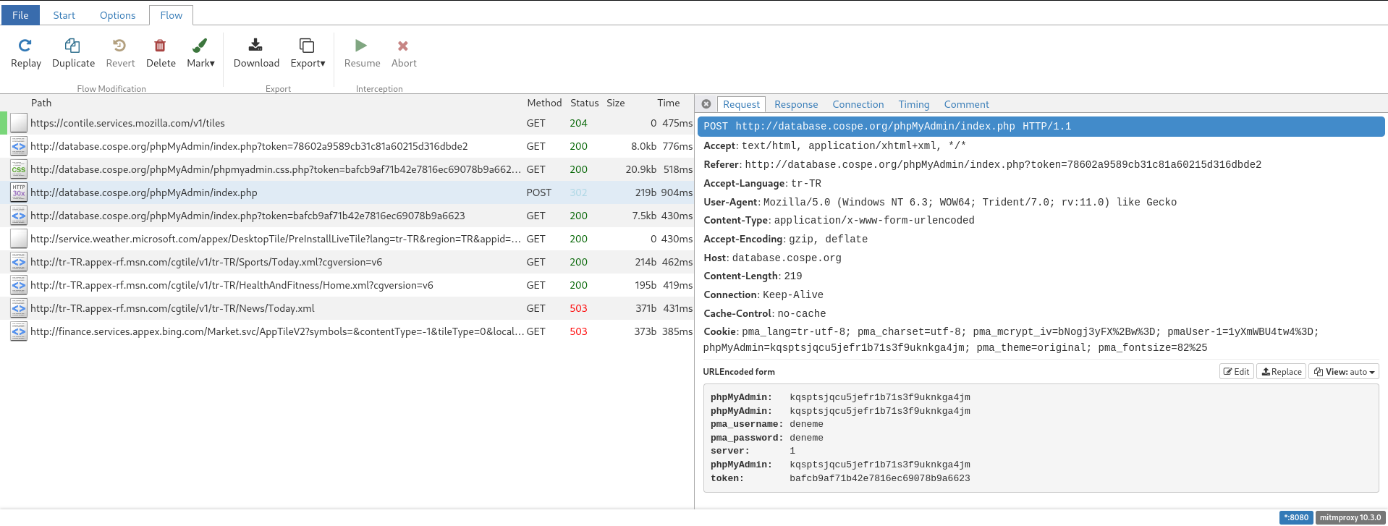The width and height of the screenshot is (1388, 526).
Task: Click the Replace button
Action: (x=1281, y=371)
